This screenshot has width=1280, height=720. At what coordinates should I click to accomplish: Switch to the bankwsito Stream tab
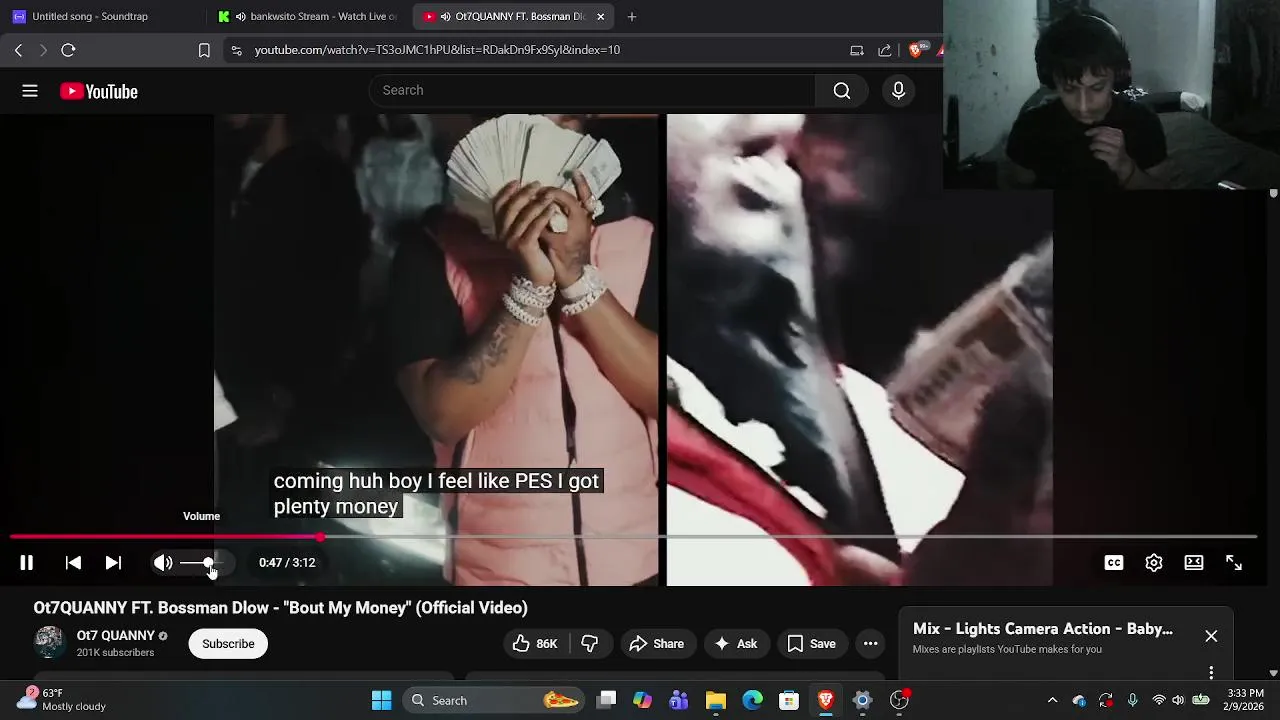point(308,16)
